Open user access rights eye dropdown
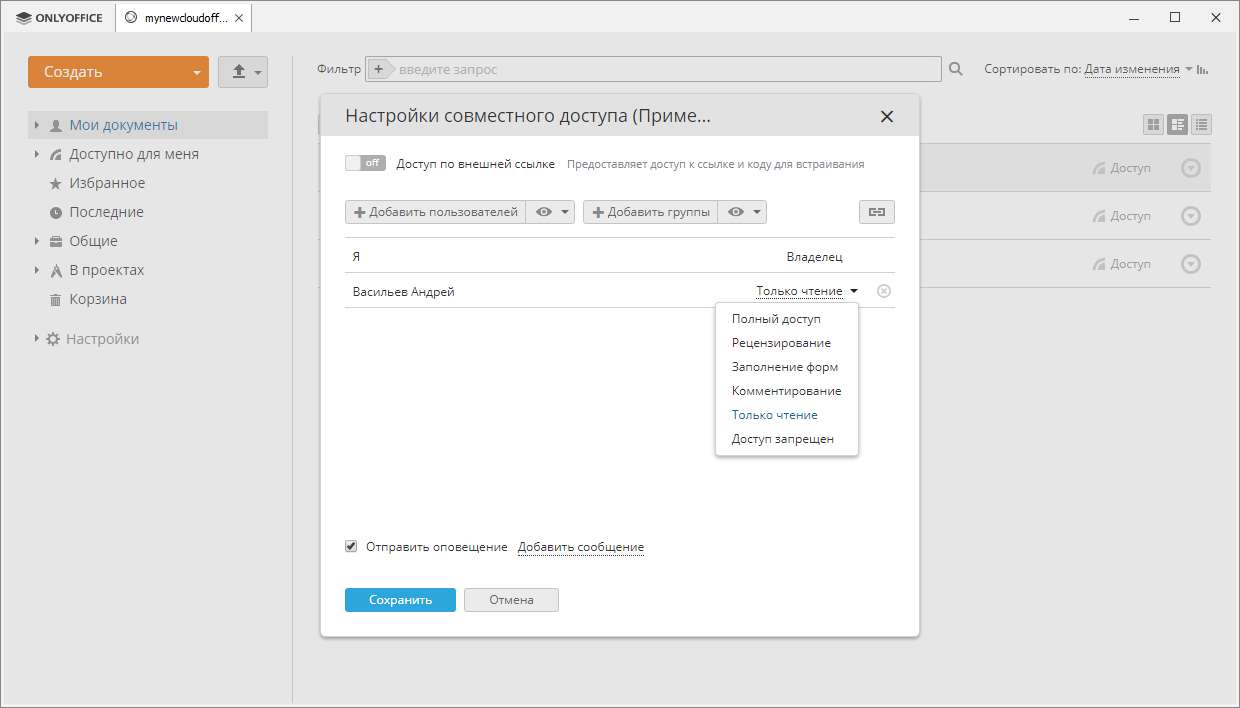Screen dimensions: 1240x708 pyautogui.click(x=550, y=212)
